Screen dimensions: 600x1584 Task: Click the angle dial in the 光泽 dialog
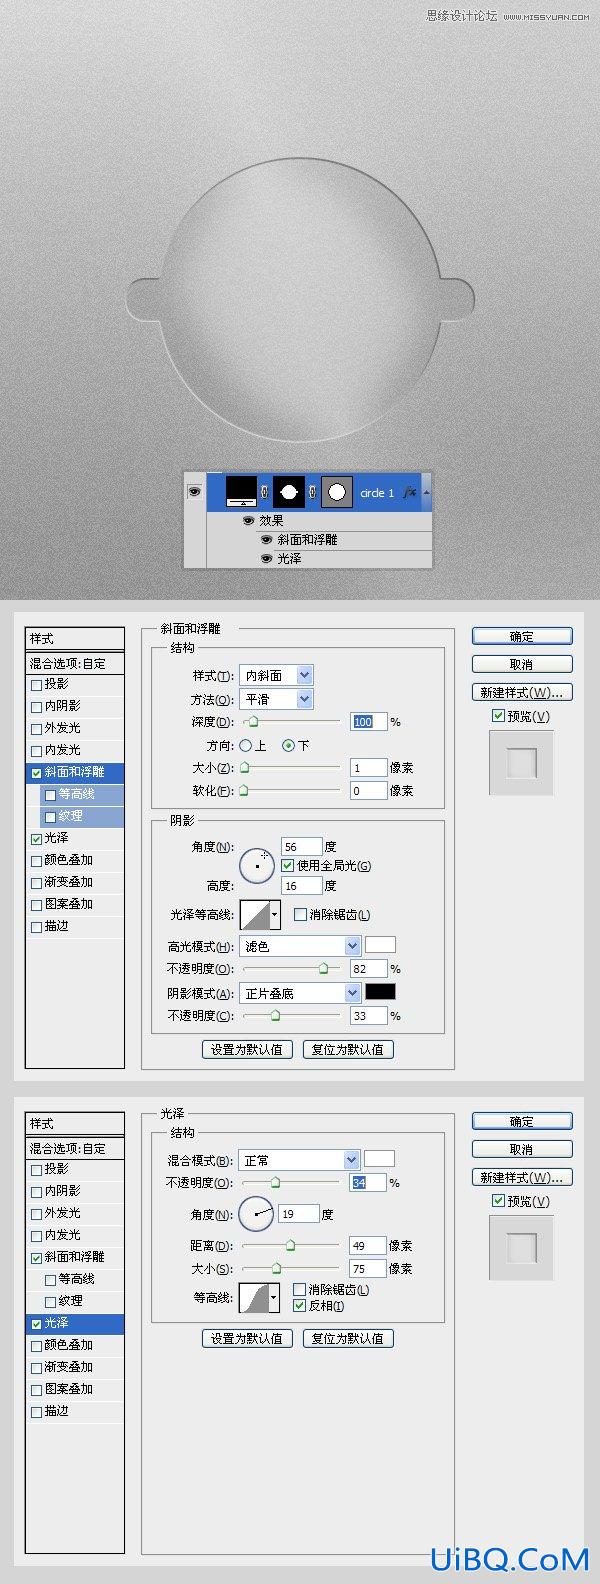coord(256,1214)
